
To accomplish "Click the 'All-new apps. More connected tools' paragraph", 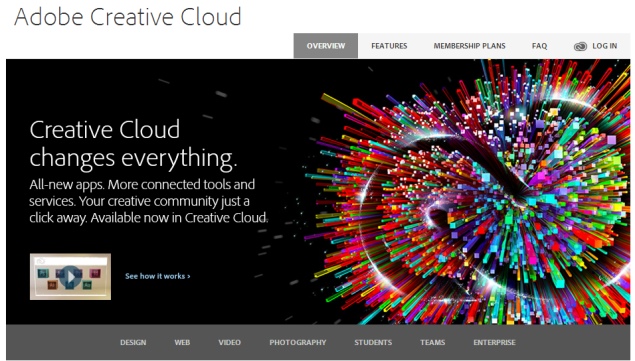I will [149, 201].
